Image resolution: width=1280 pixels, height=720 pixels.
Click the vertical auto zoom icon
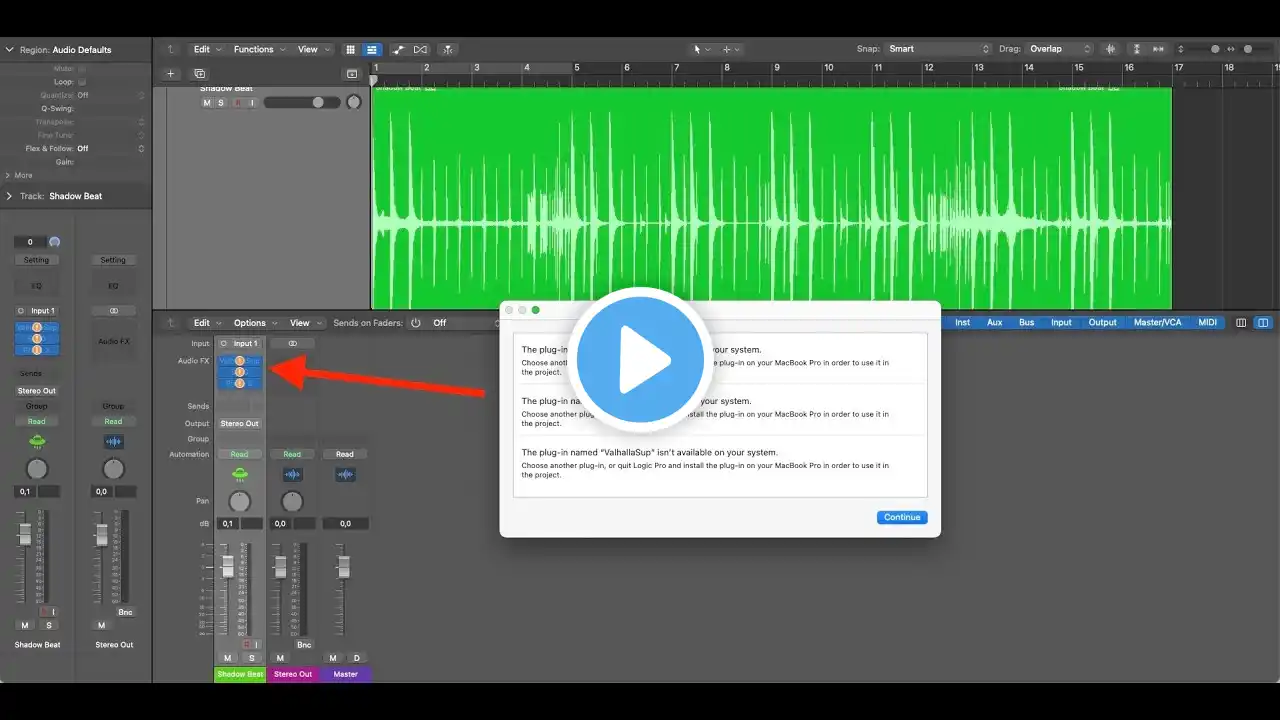pyautogui.click(x=1139, y=49)
